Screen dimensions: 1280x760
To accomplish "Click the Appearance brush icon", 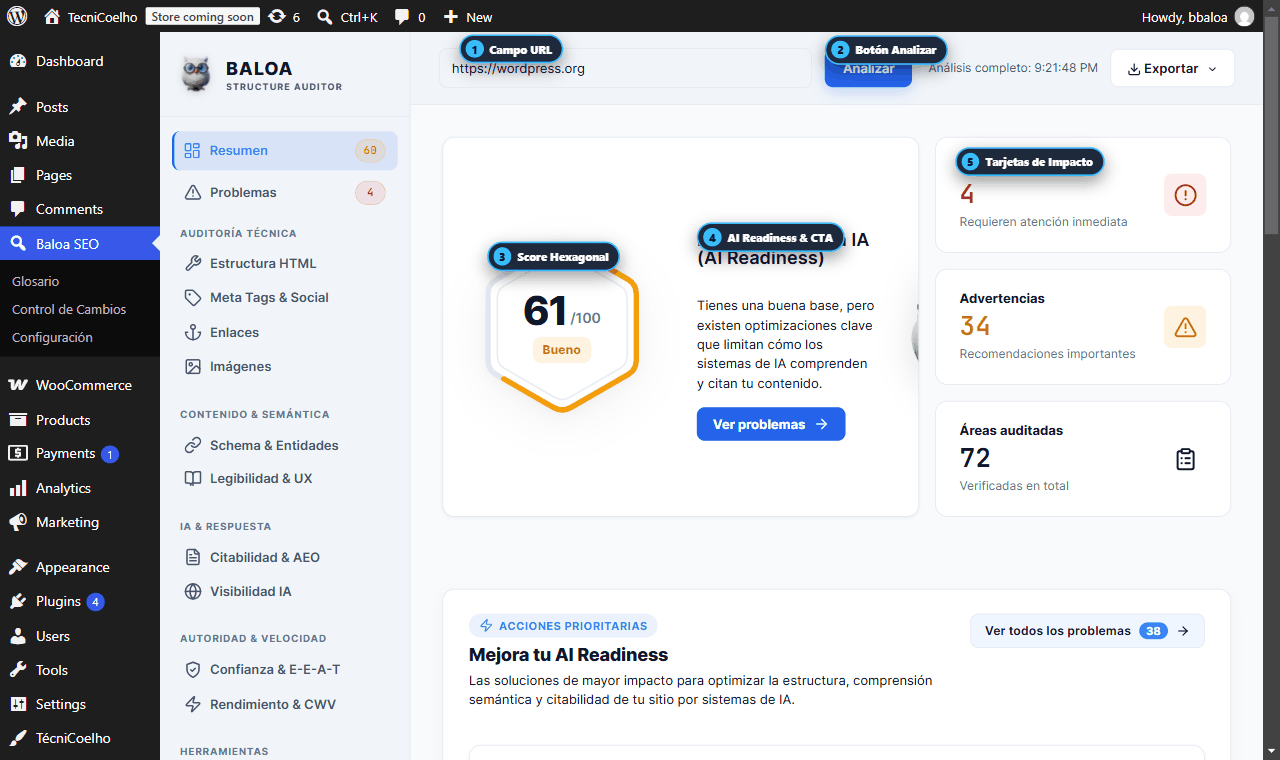I will [x=18, y=567].
